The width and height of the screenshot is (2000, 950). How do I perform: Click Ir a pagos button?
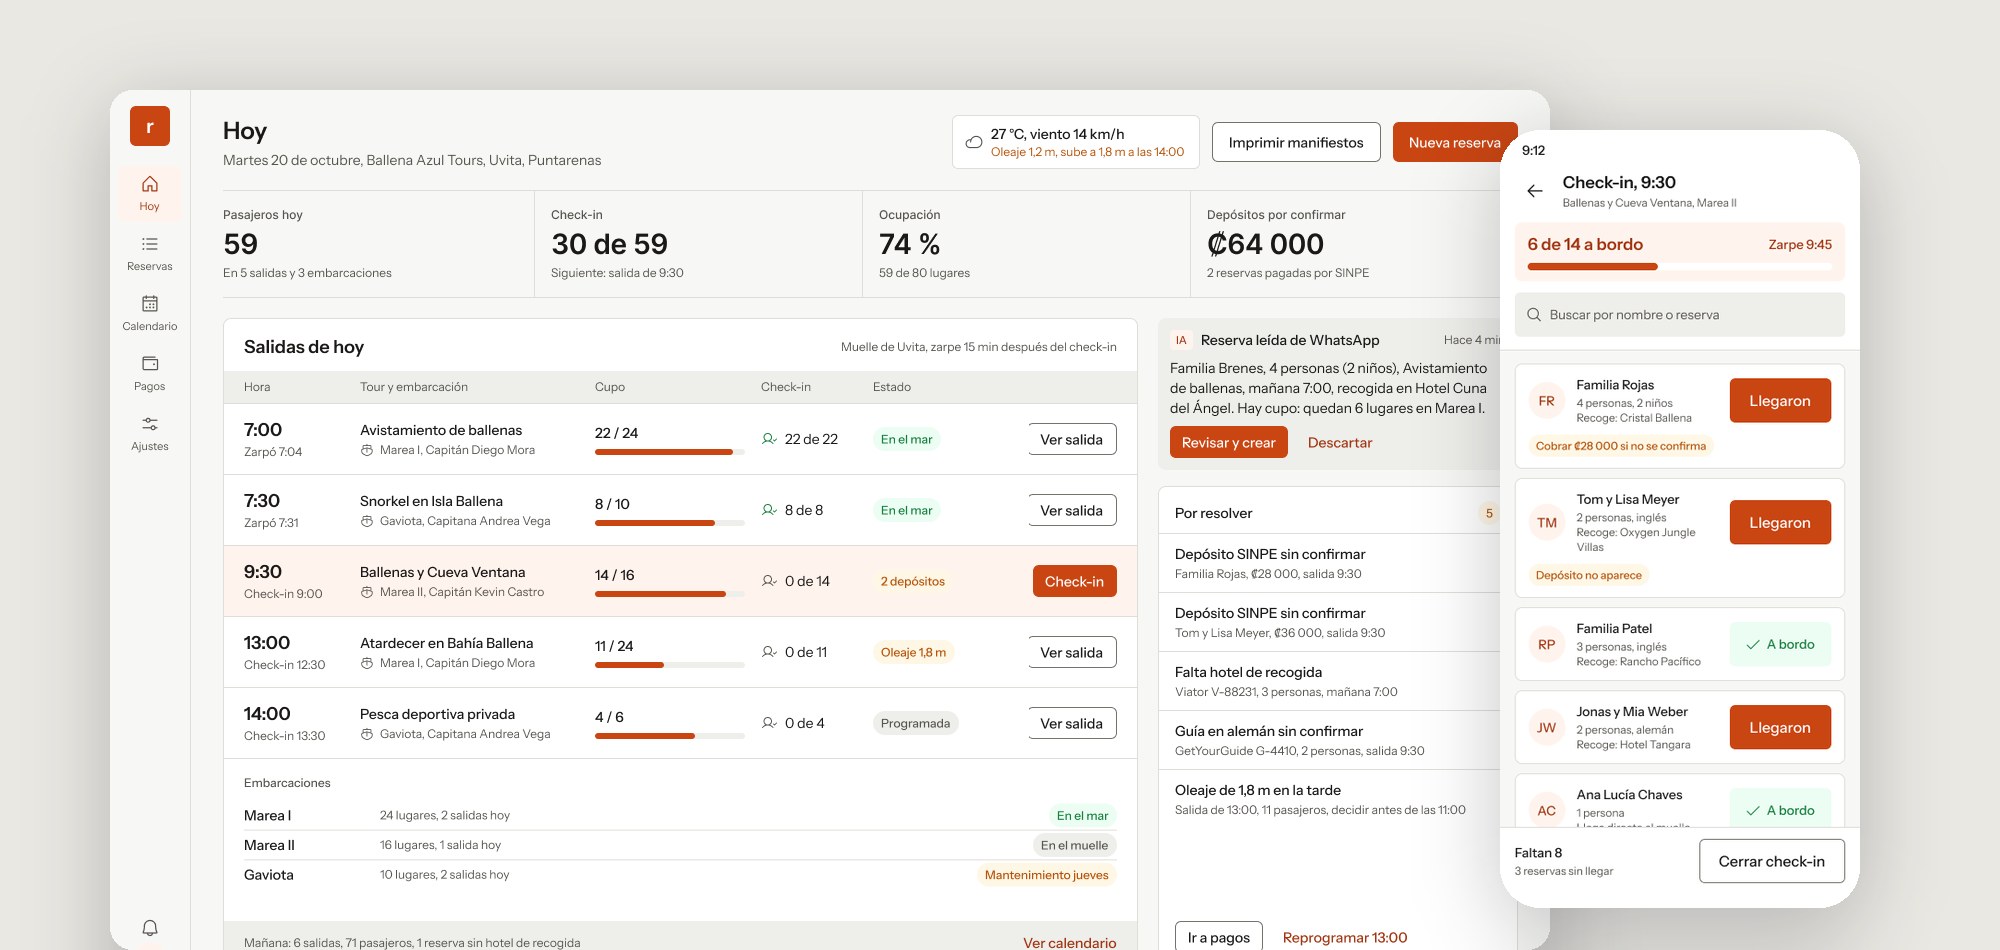(1219, 937)
